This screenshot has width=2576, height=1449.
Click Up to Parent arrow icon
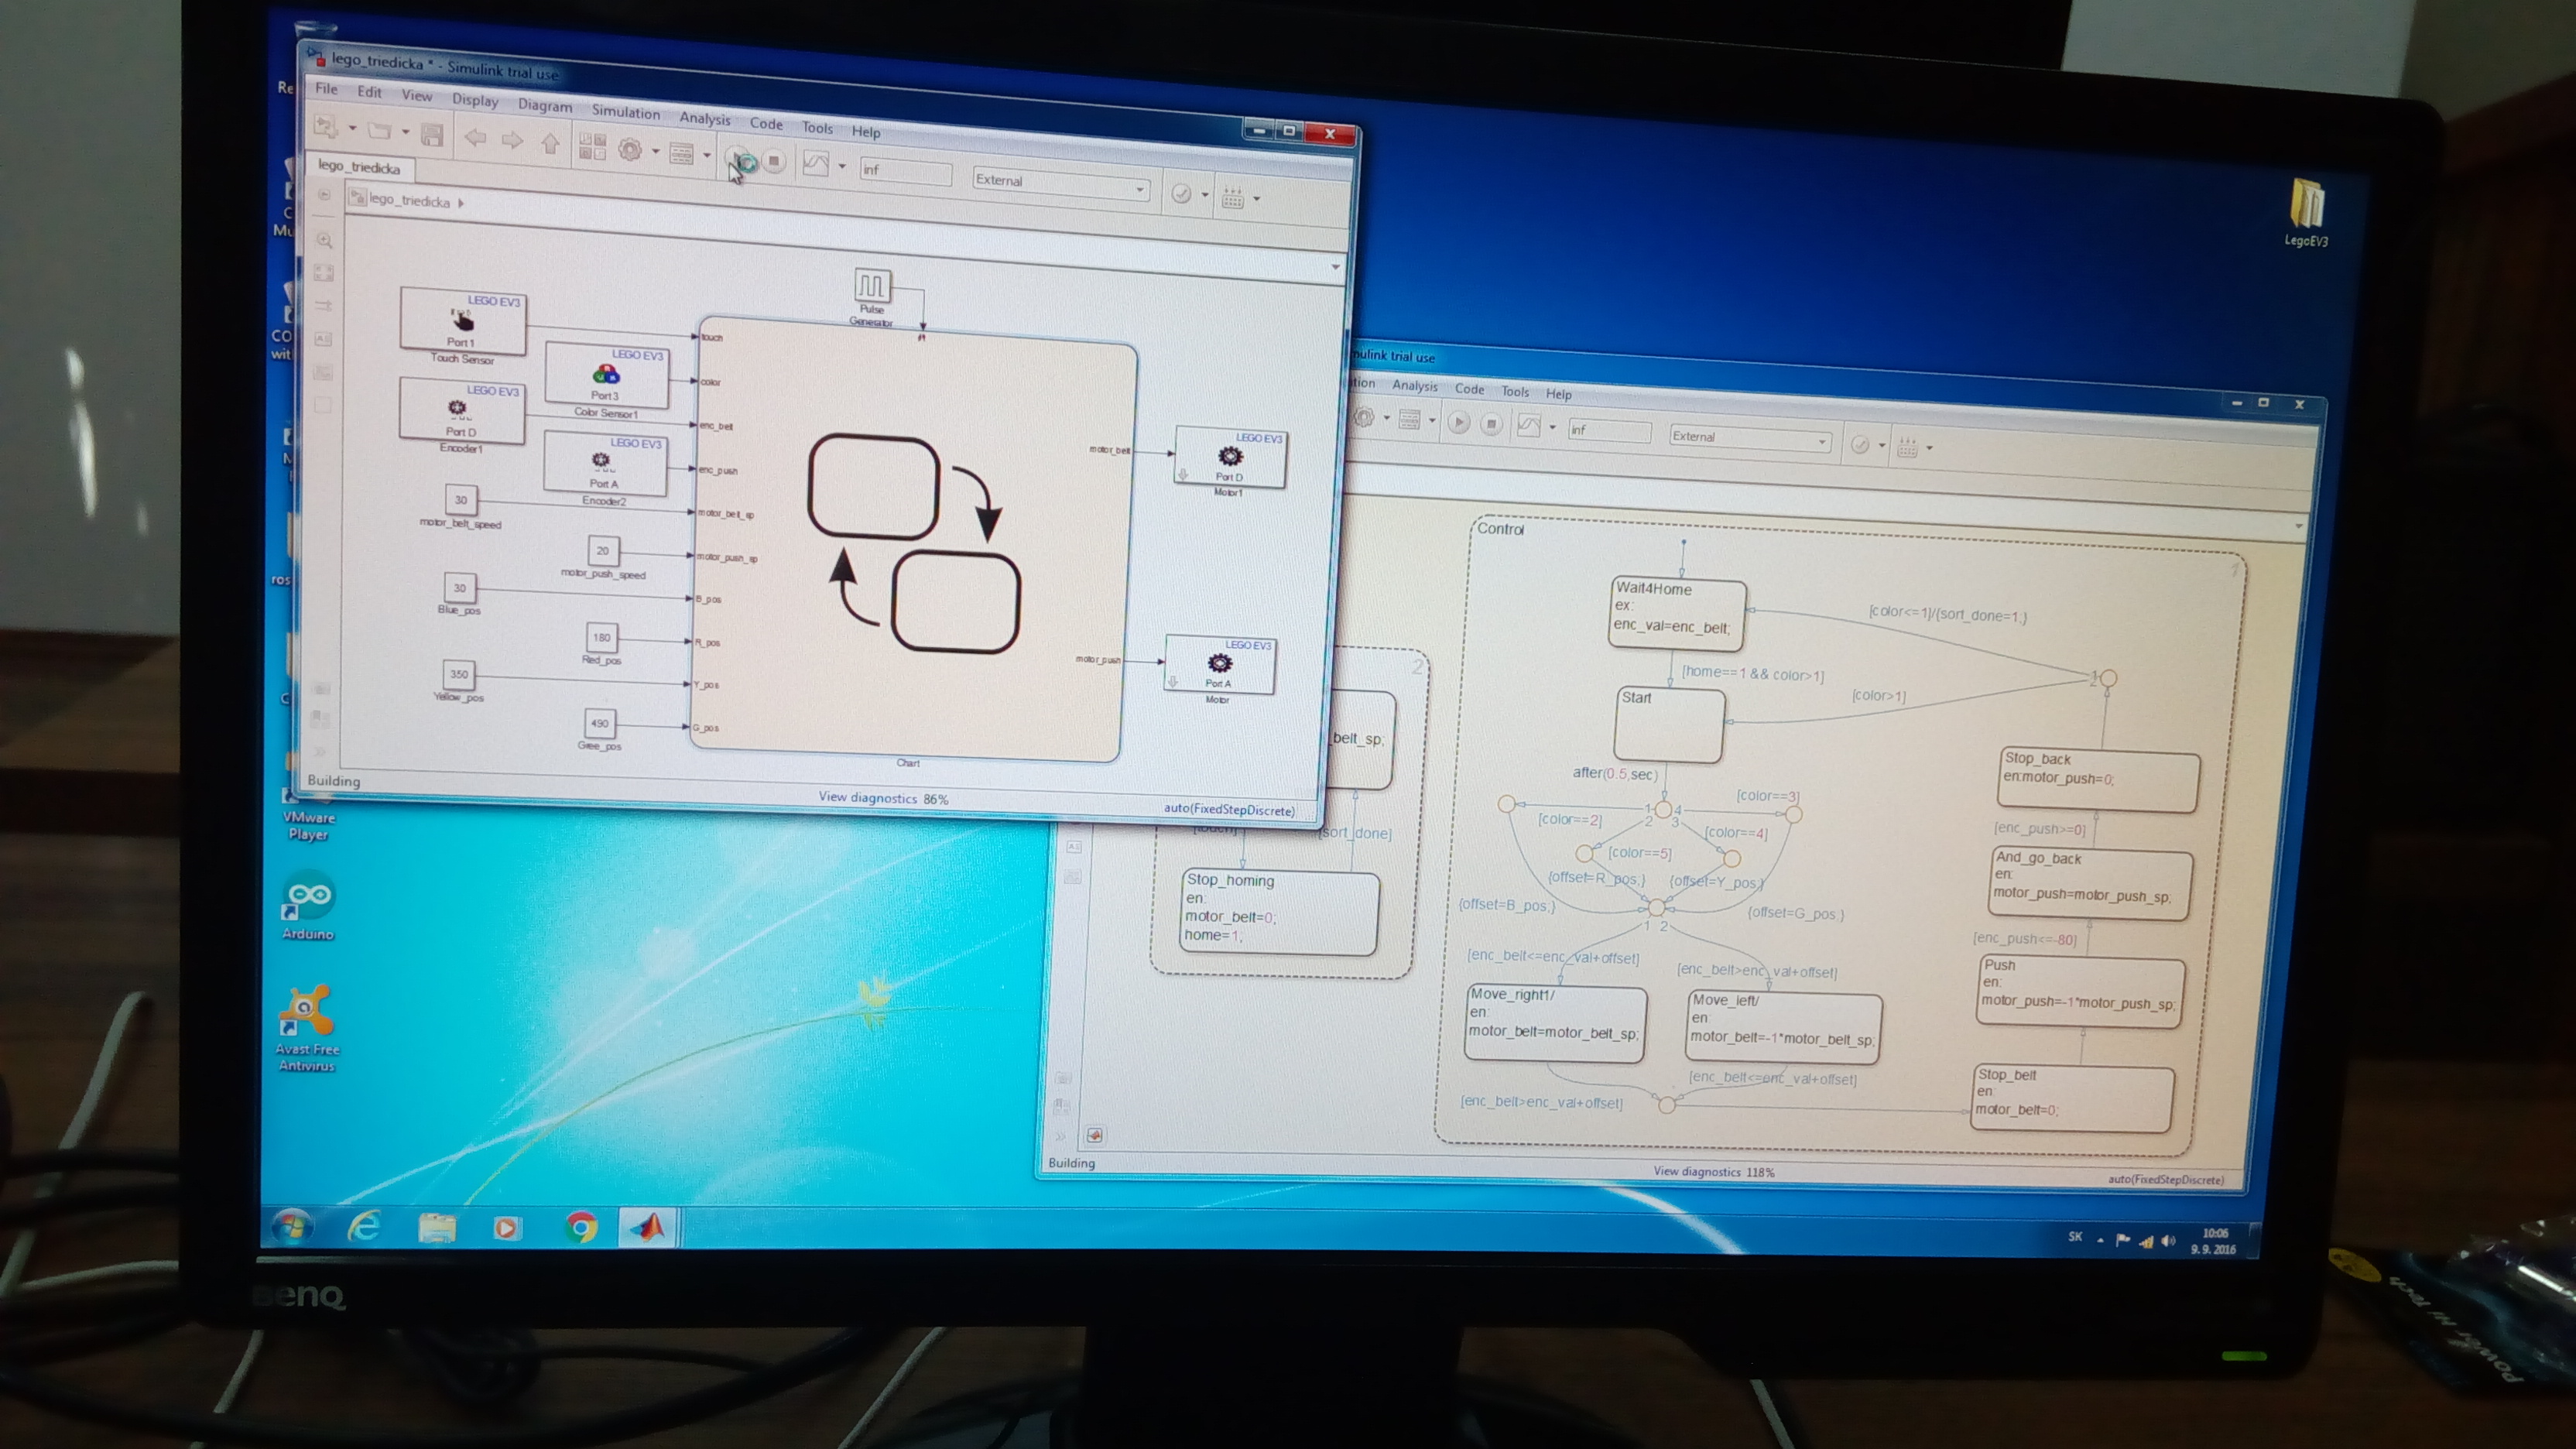click(x=550, y=143)
